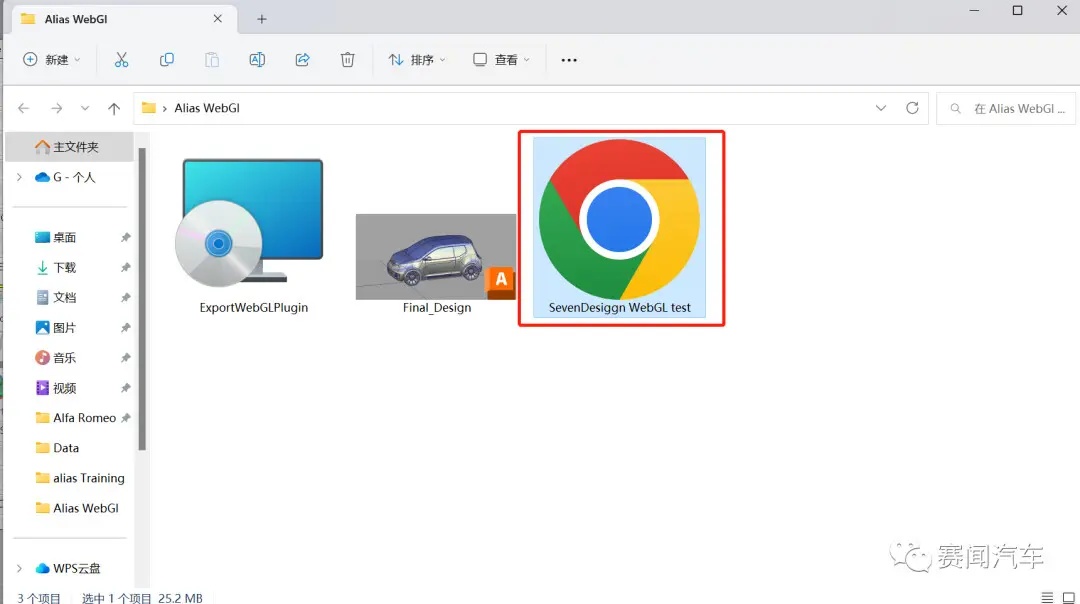
Task: Maximize the File Explorer window
Action: 1017,11
